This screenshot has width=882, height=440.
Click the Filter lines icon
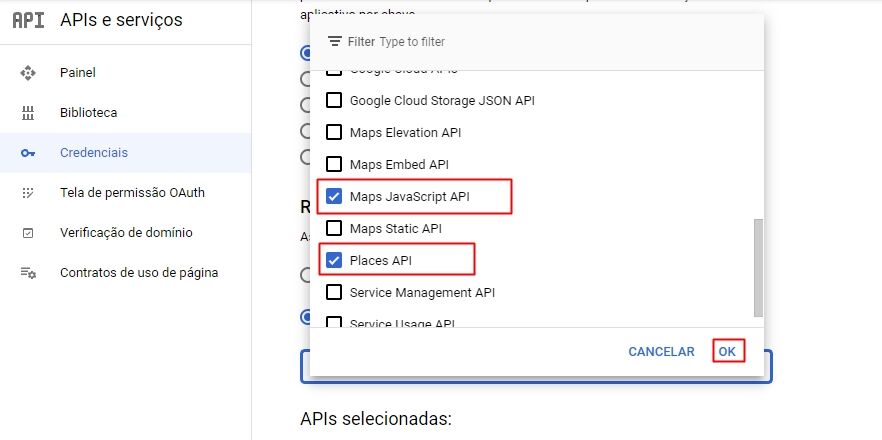tap(335, 42)
